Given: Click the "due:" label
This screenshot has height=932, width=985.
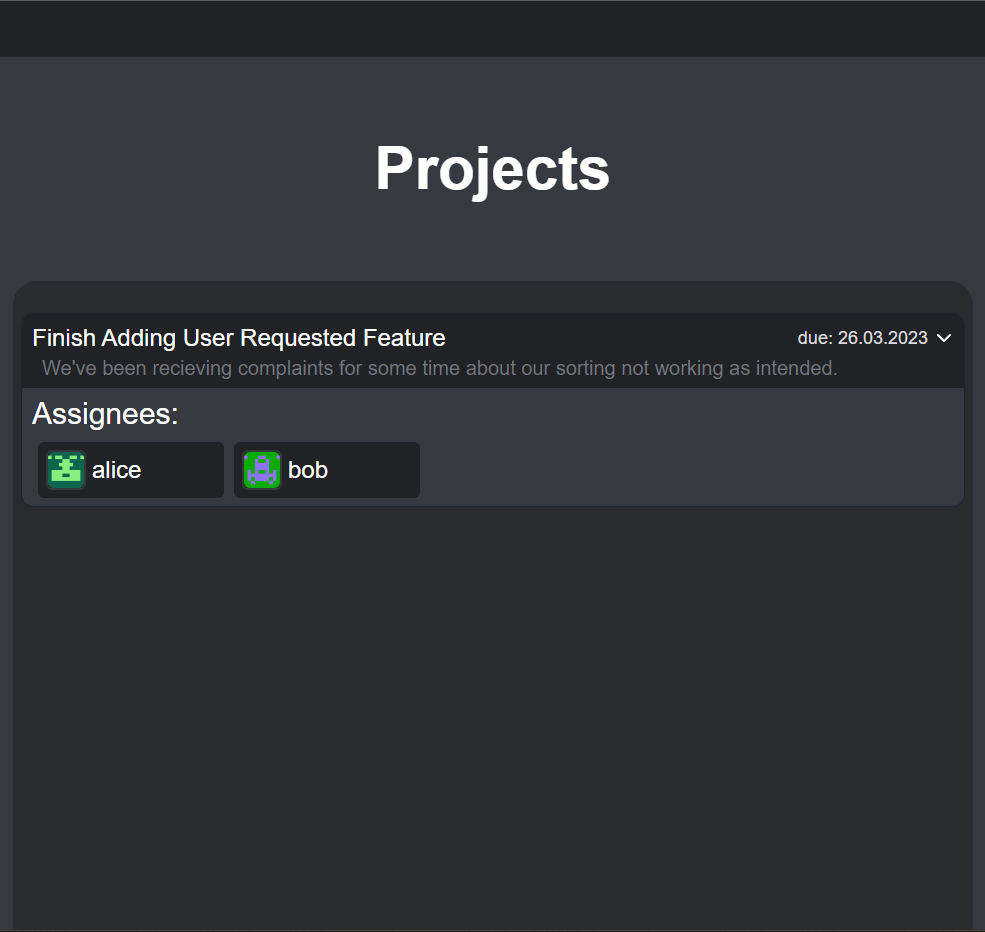Looking at the screenshot, I should click(815, 338).
